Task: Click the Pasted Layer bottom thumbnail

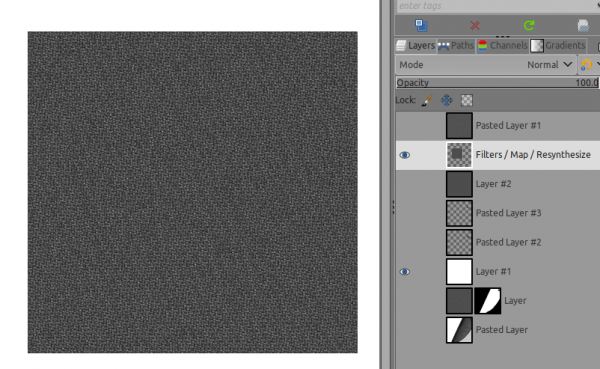Action: click(459, 330)
